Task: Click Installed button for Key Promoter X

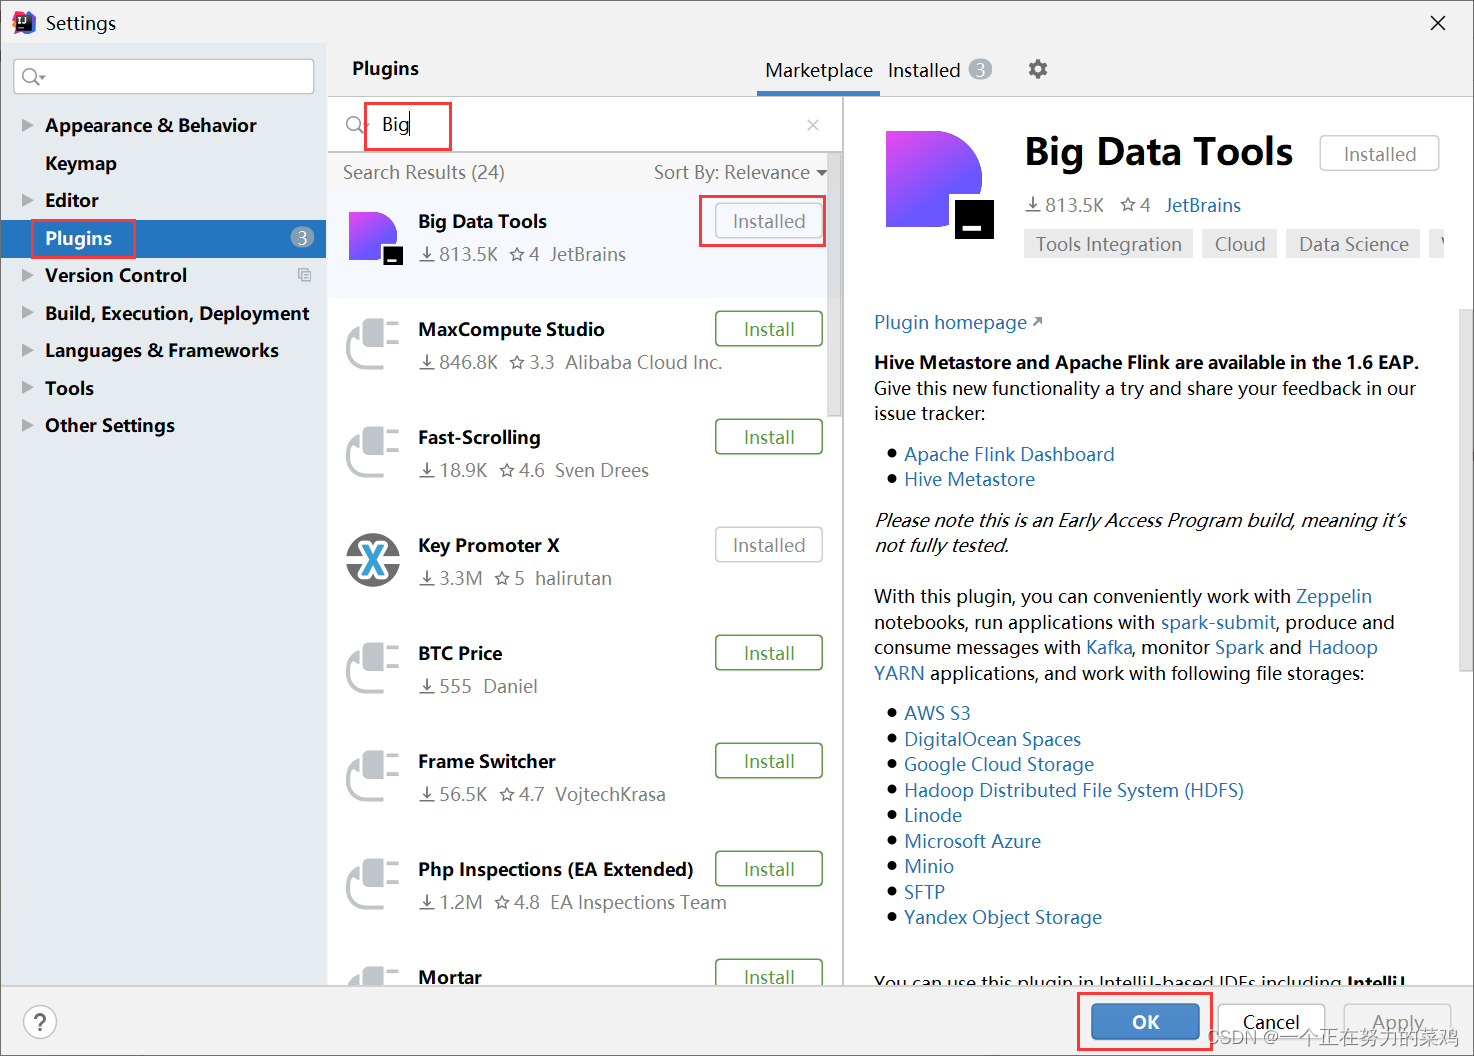Action: tap(769, 545)
